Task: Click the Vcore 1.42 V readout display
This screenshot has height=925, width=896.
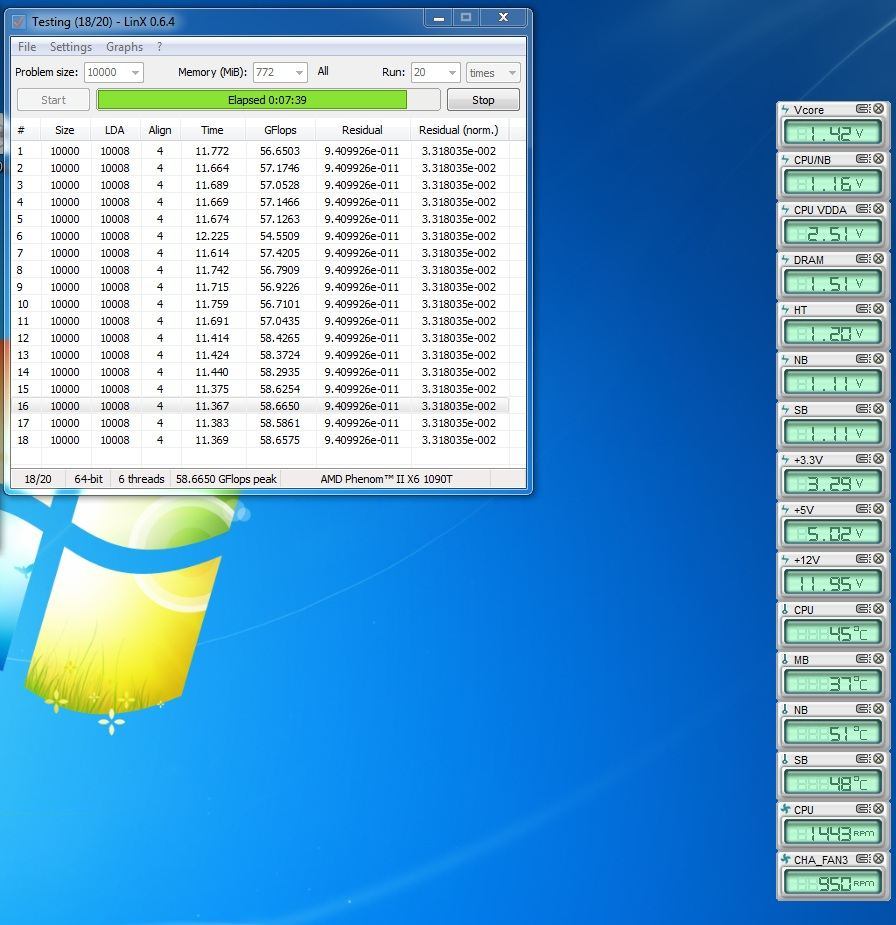Action: pos(833,133)
